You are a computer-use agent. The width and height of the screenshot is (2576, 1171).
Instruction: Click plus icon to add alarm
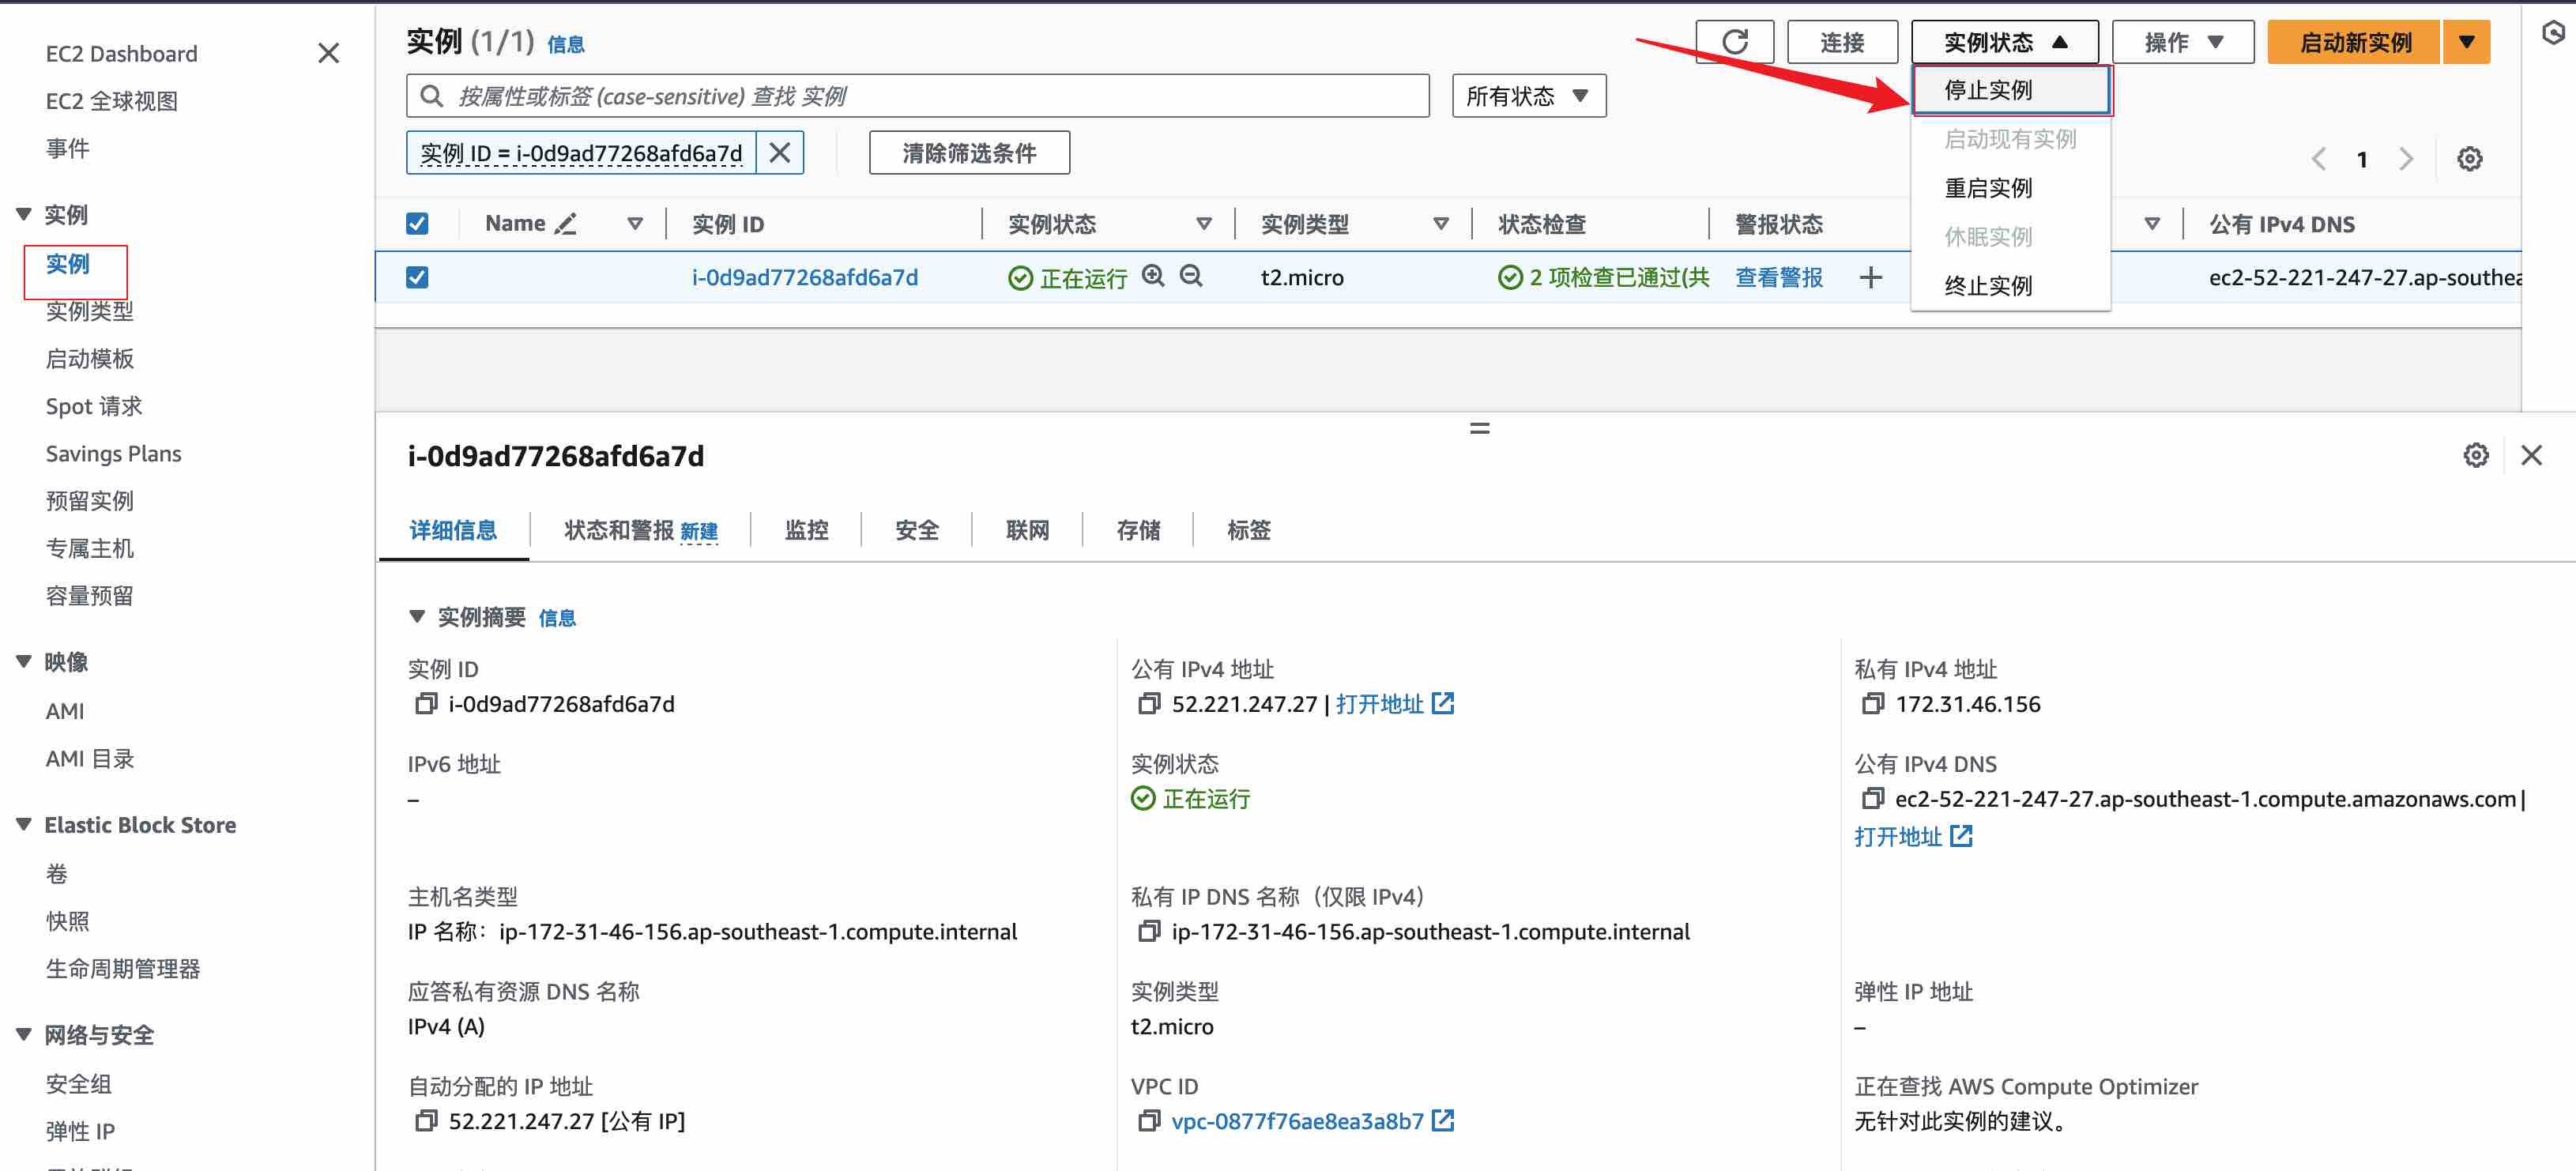[1870, 277]
